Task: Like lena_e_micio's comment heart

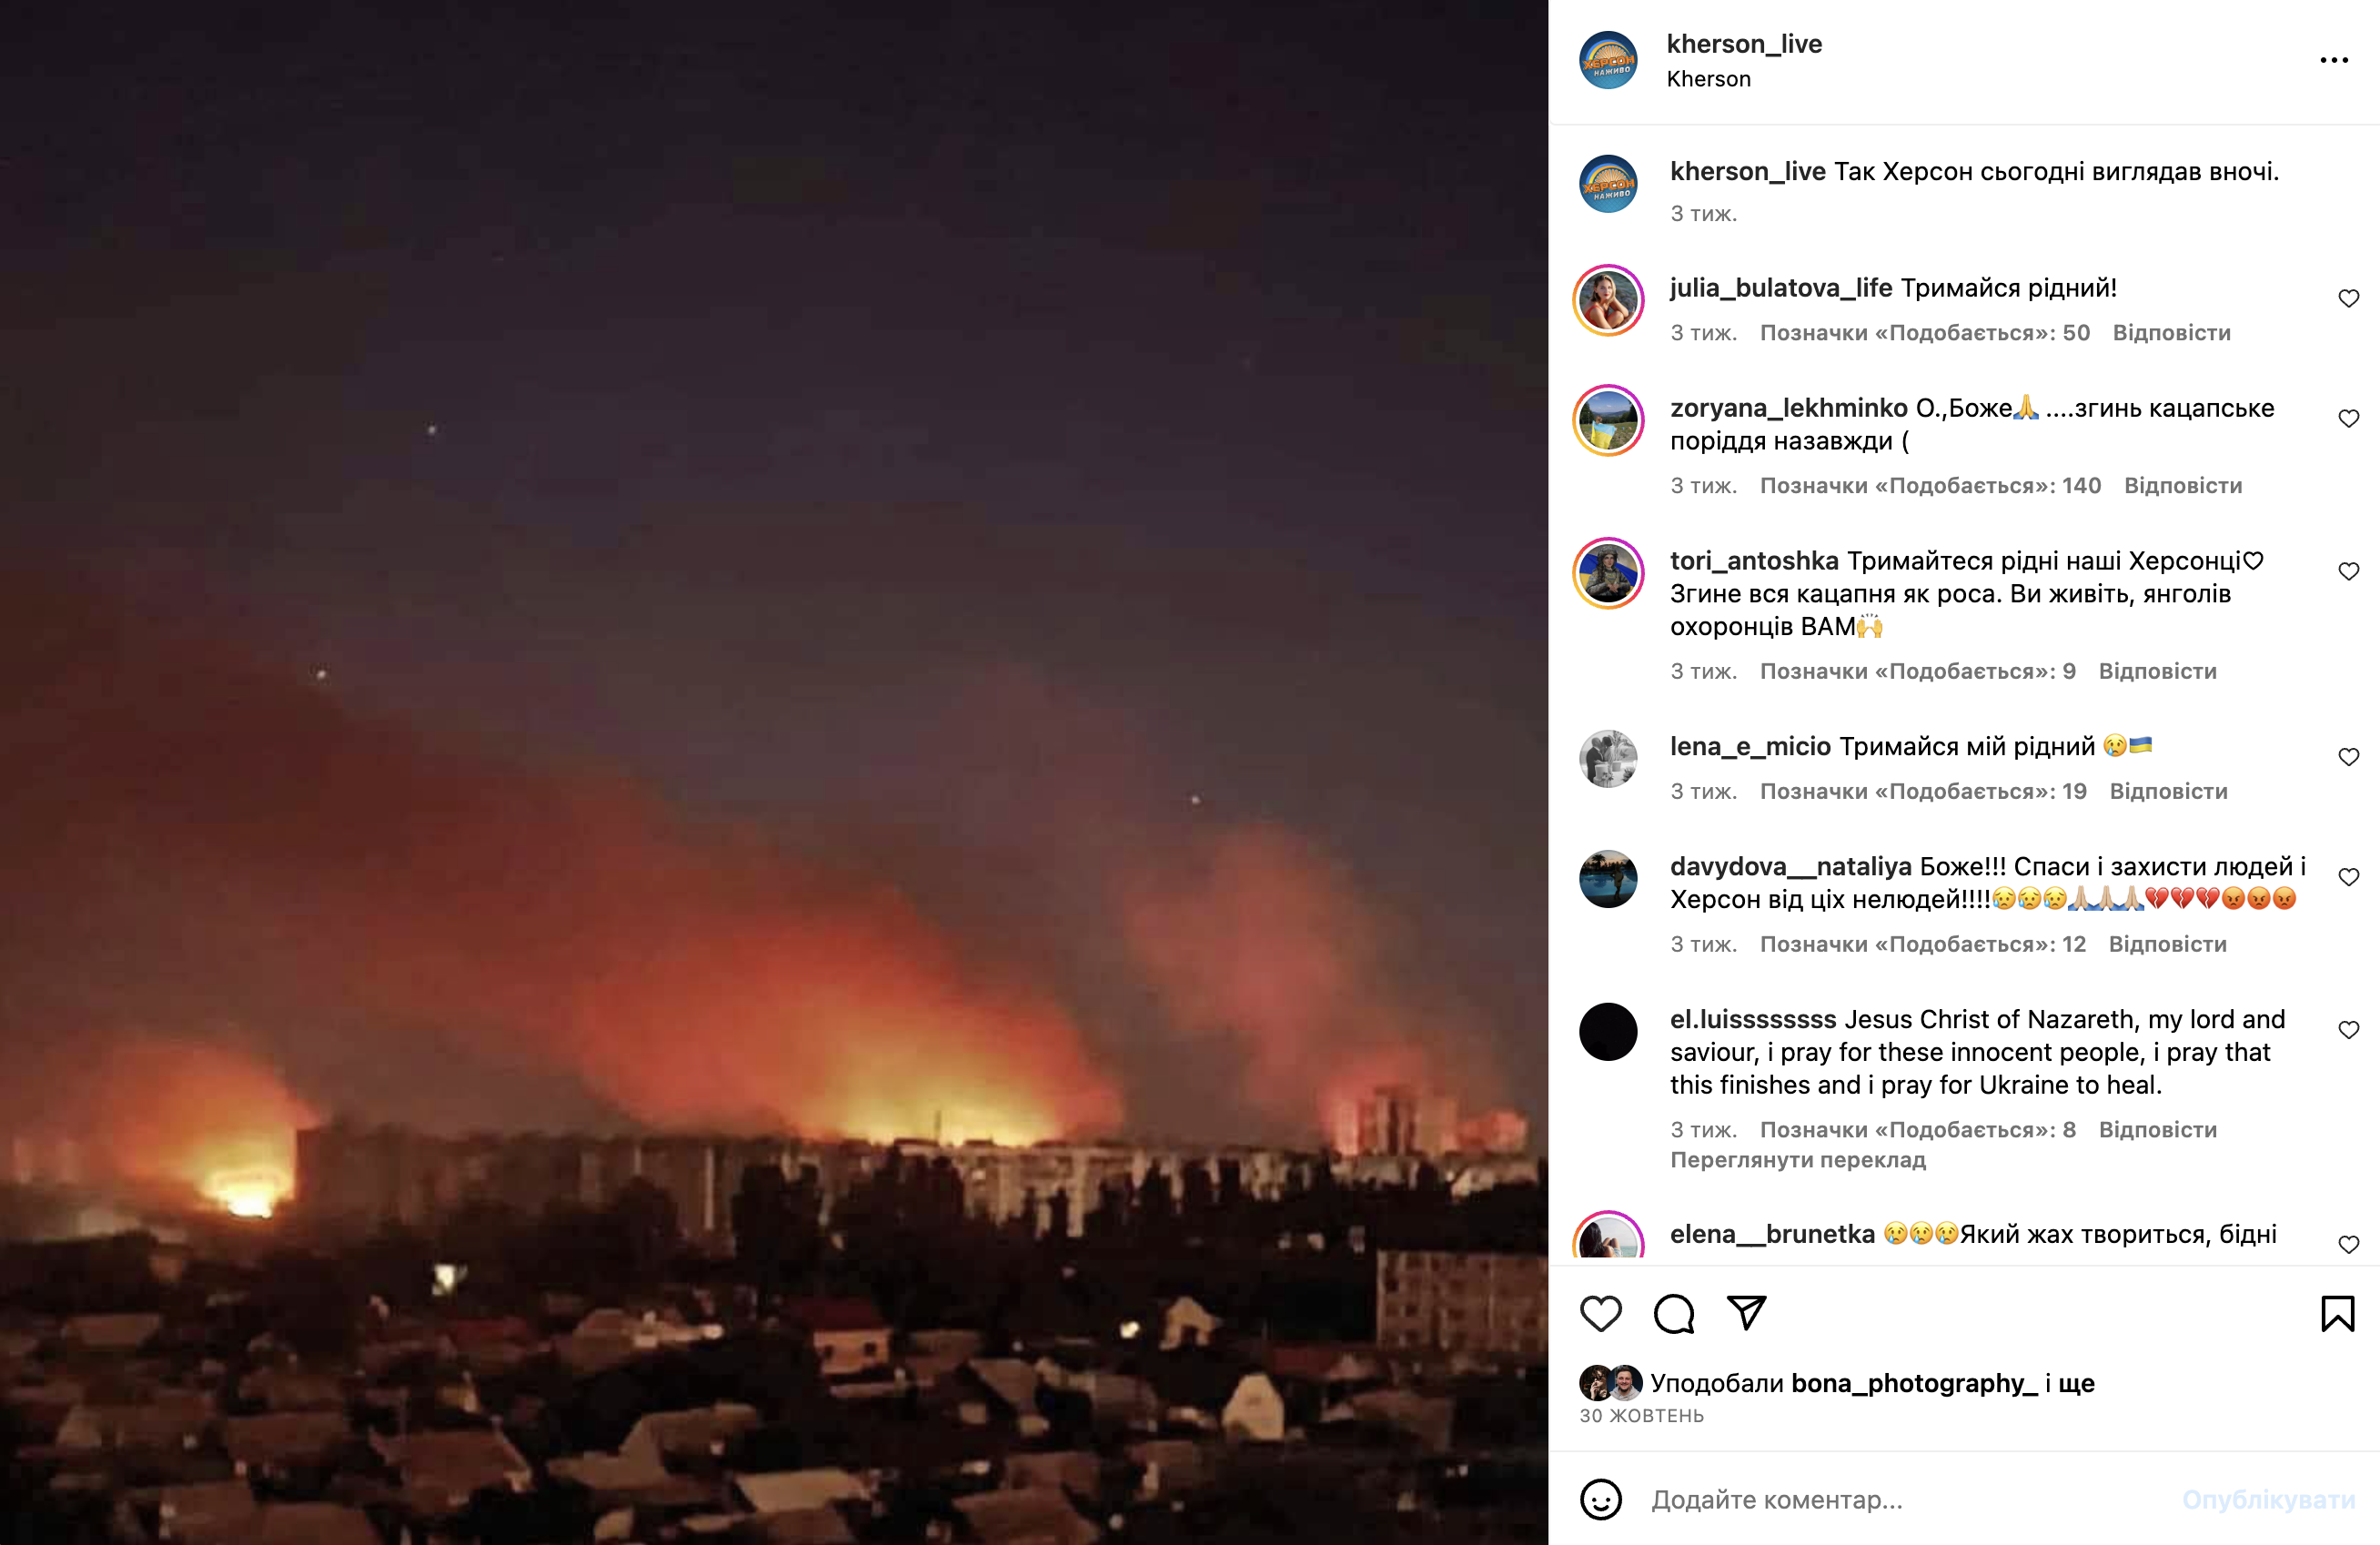Action: point(2348,757)
